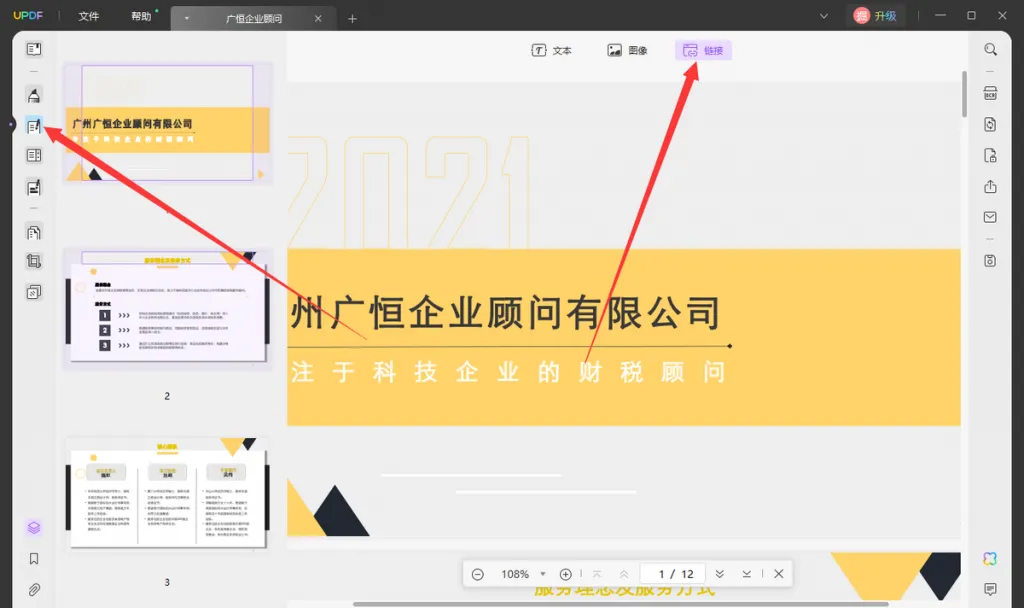Open the 帮助 menu
The width and height of the screenshot is (1024, 608).
click(x=141, y=16)
